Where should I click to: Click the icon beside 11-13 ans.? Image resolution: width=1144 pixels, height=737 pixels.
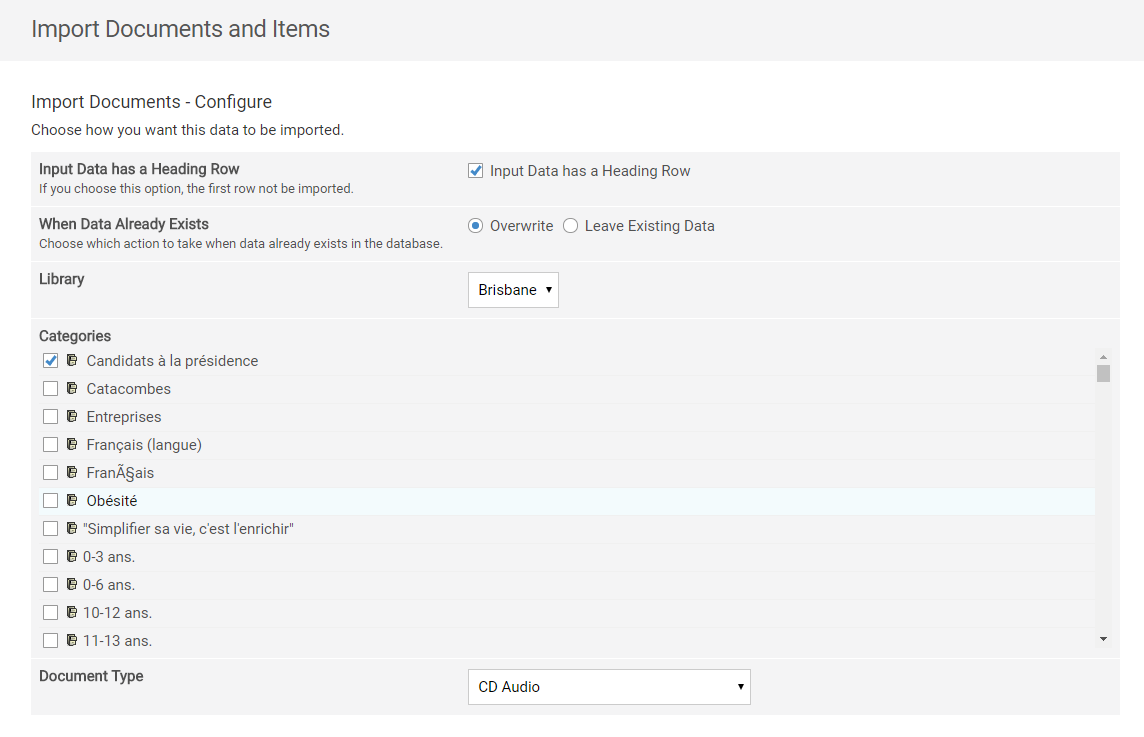point(72,640)
